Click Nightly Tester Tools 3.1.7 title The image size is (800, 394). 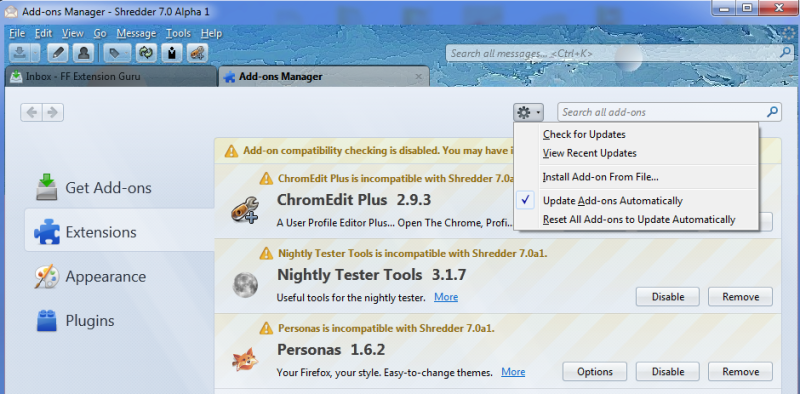click(371, 275)
